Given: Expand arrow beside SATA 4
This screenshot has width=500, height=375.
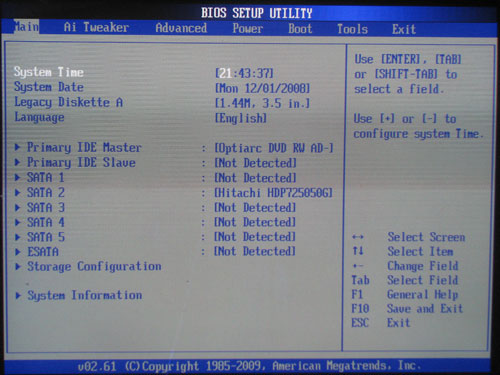Looking at the screenshot, I should pos(18,222).
